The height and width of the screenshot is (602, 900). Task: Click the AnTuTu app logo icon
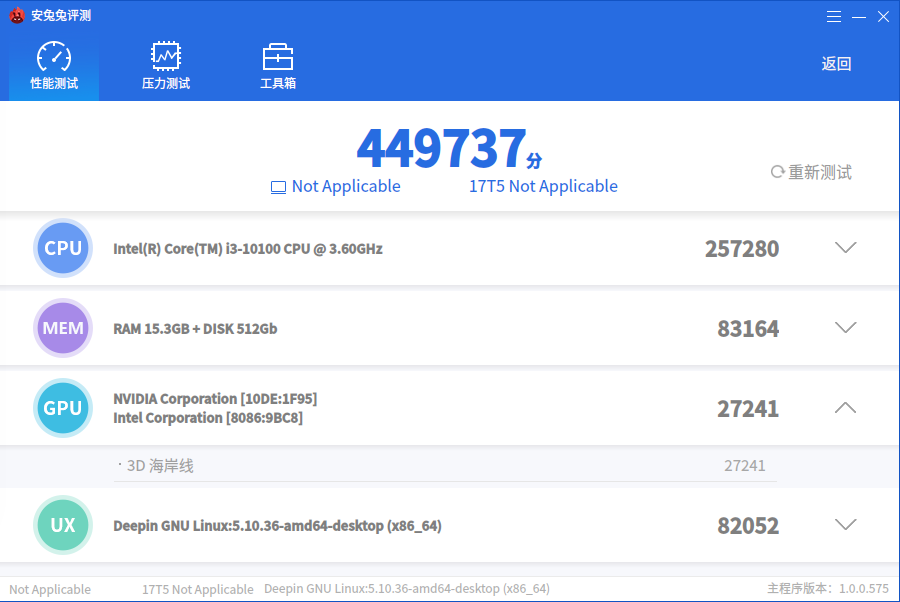coord(17,15)
